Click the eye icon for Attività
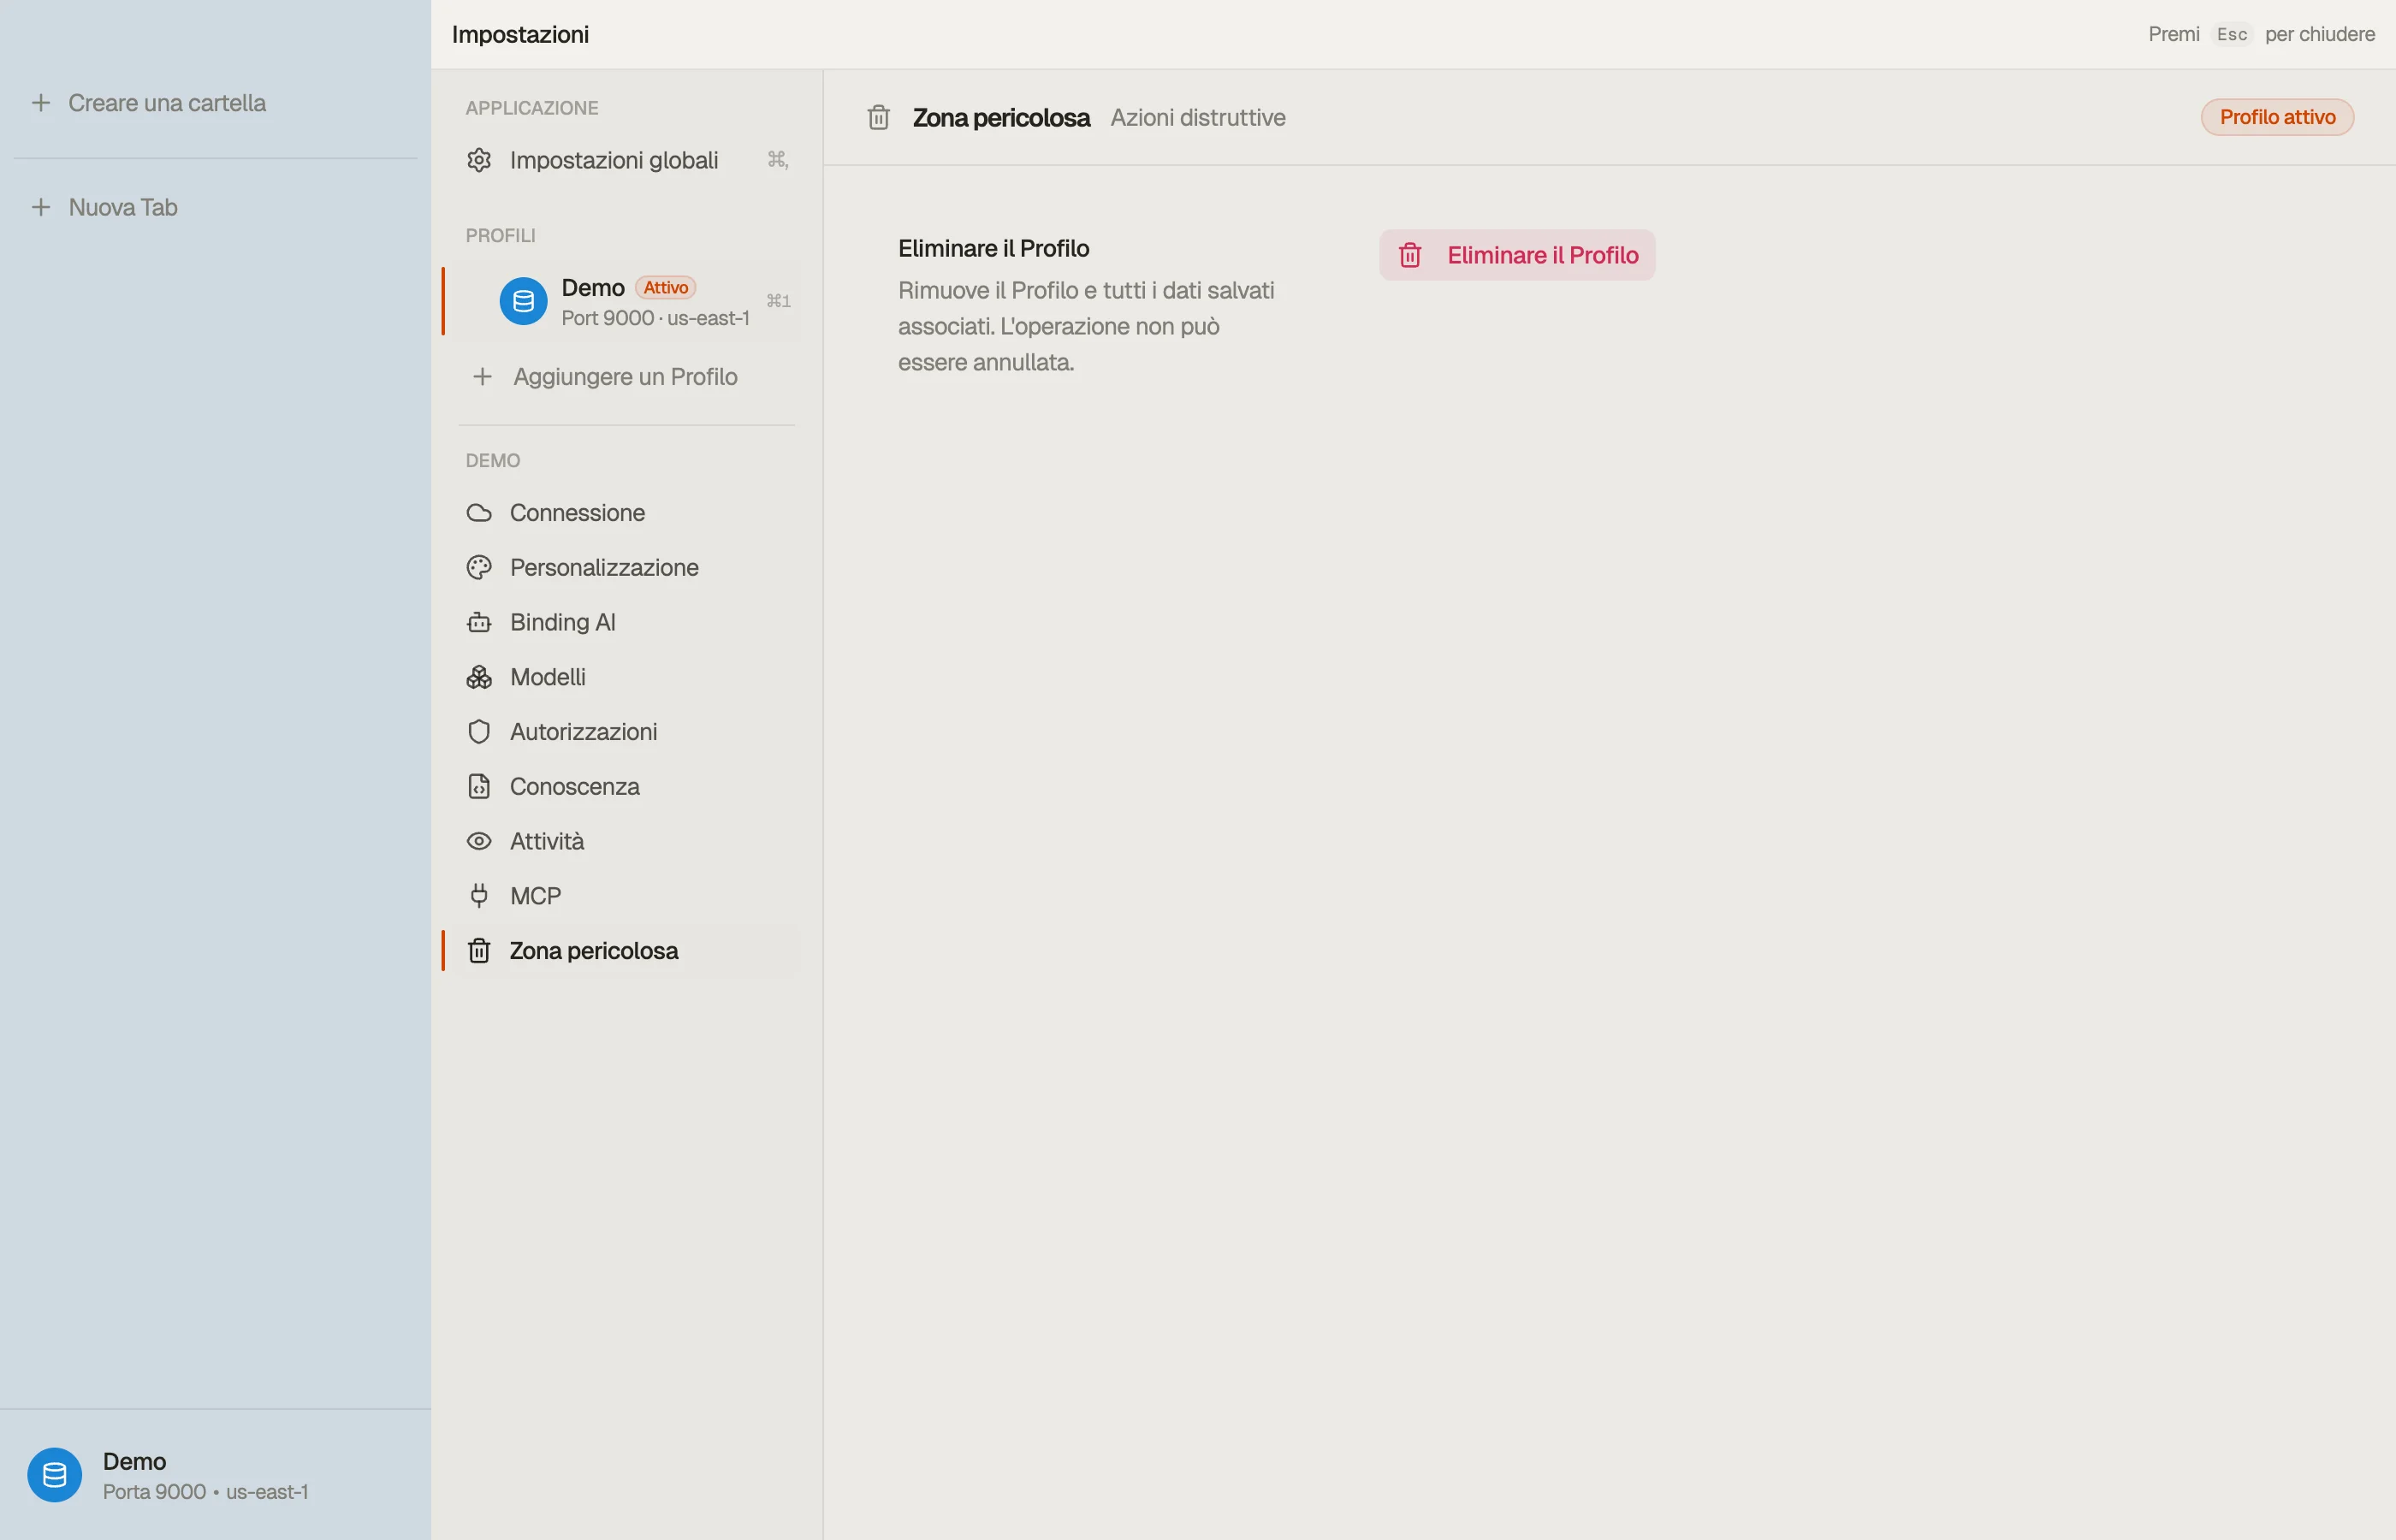 479,841
